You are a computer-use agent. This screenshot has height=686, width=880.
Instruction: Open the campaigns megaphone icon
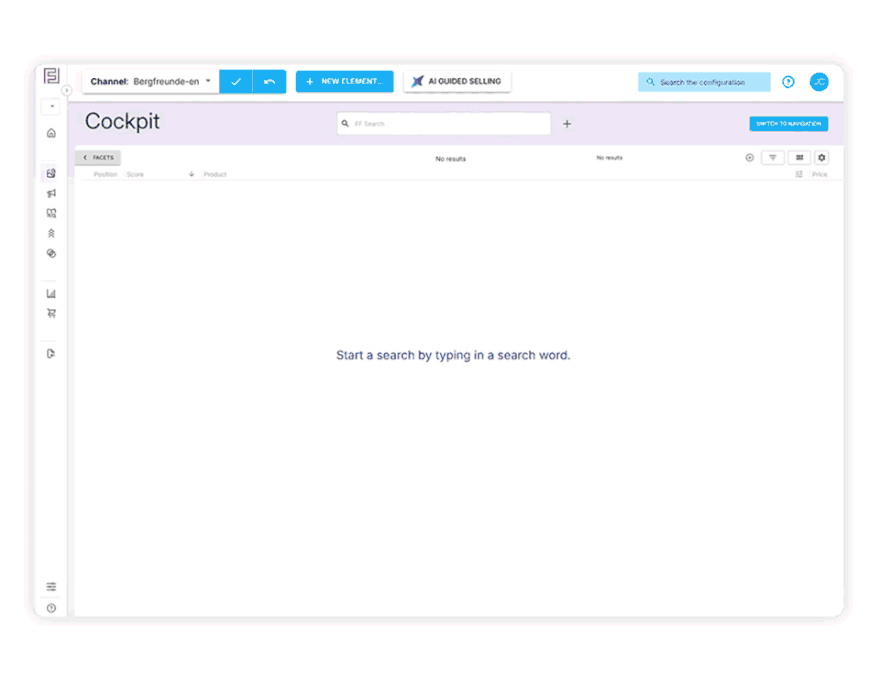[51, 194]
